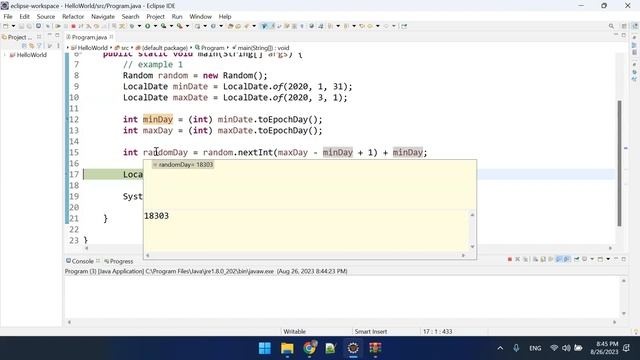This screenshot has height=360, width=640.
Task: Toggle Scroll Lock in Console toolbar
Action: 543,259
